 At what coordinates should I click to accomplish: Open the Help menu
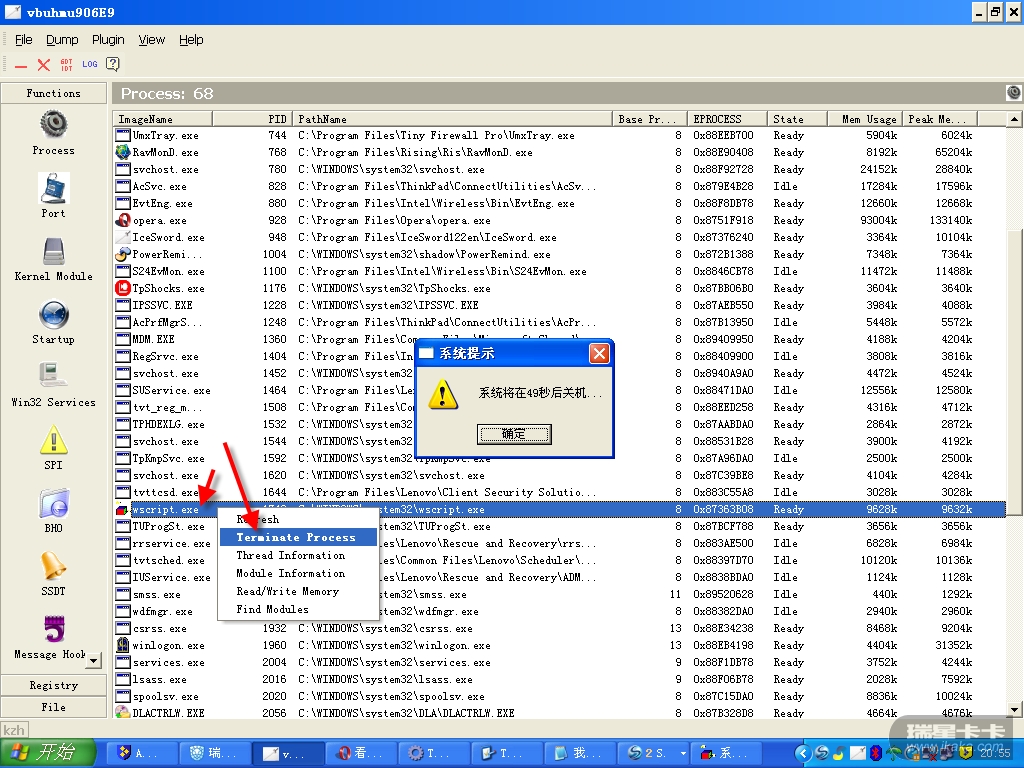coord(191,40)
